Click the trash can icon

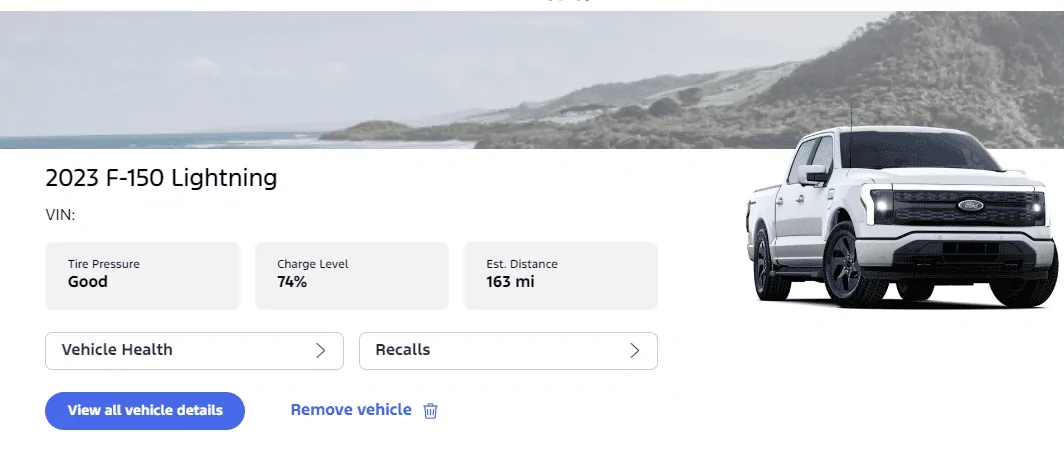tap(431, 411)
